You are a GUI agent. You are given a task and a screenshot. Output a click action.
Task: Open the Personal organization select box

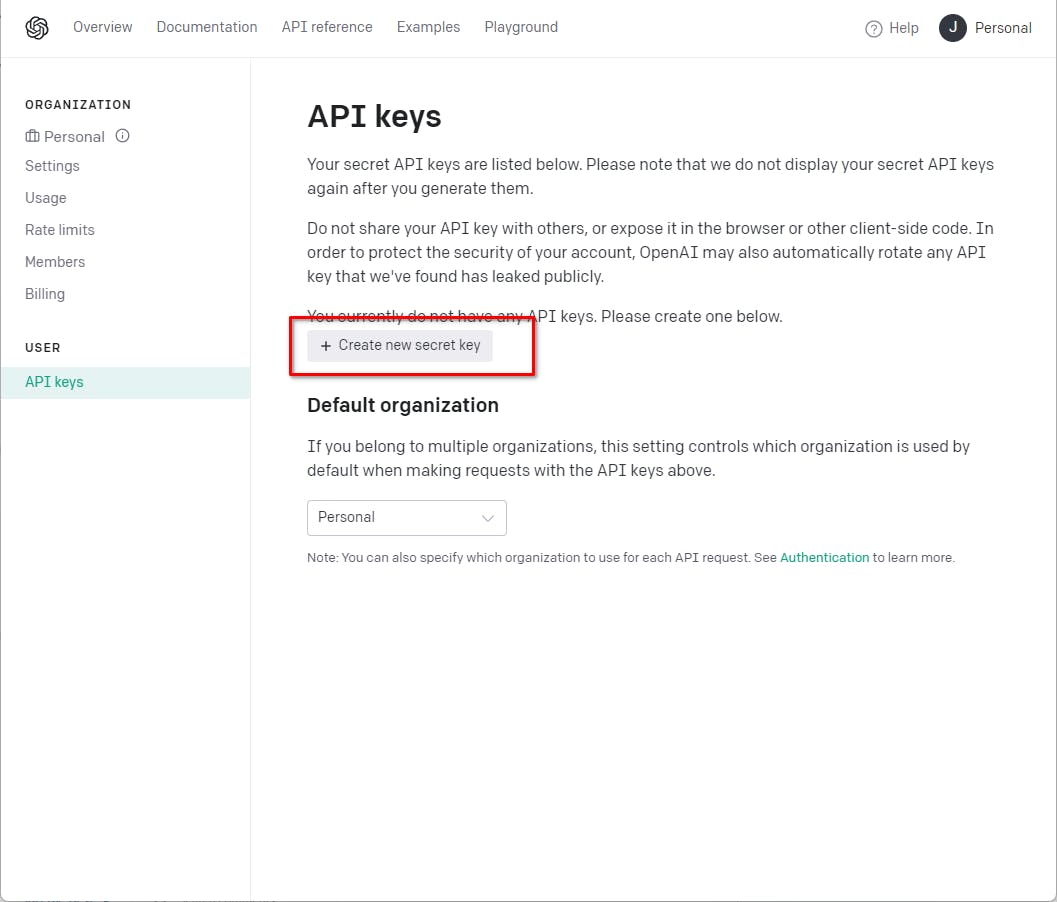pos(406,518)
